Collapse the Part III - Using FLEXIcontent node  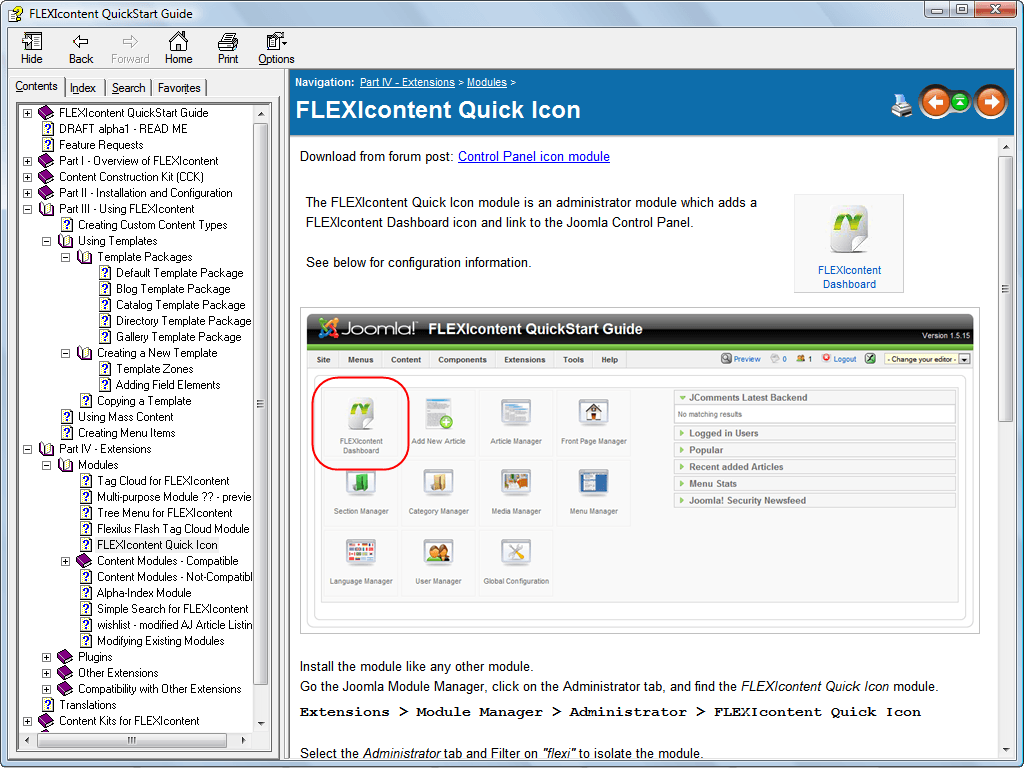click(27, 209)
